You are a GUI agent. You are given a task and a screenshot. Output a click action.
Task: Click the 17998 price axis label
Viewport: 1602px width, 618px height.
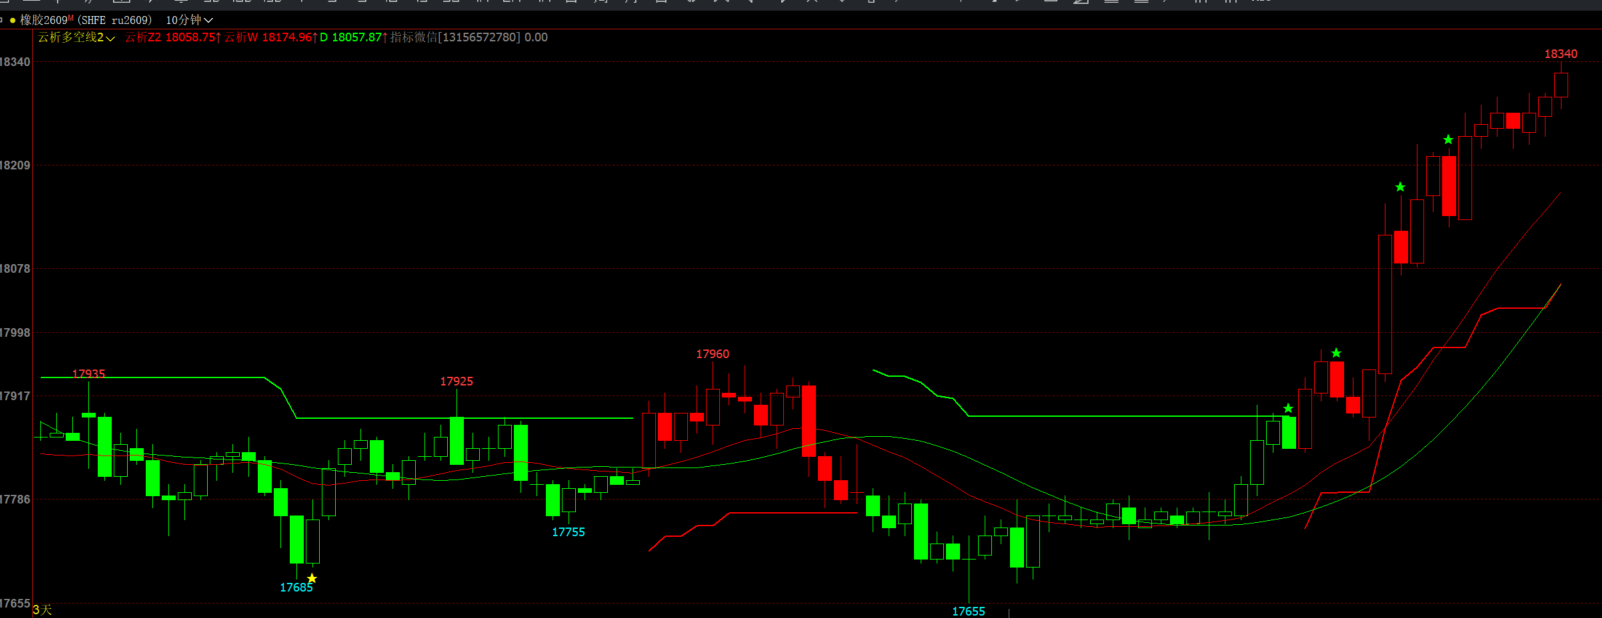(x=15, y=332)
